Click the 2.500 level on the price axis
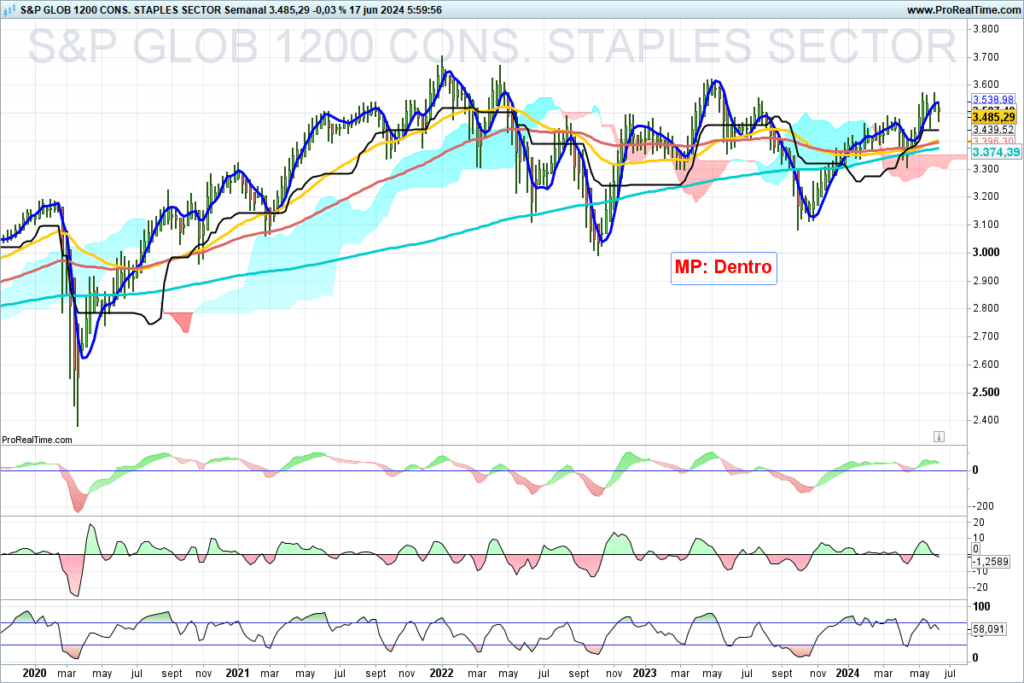The image size is (1024, 683). pyautogui.click(x=985, y=392)
